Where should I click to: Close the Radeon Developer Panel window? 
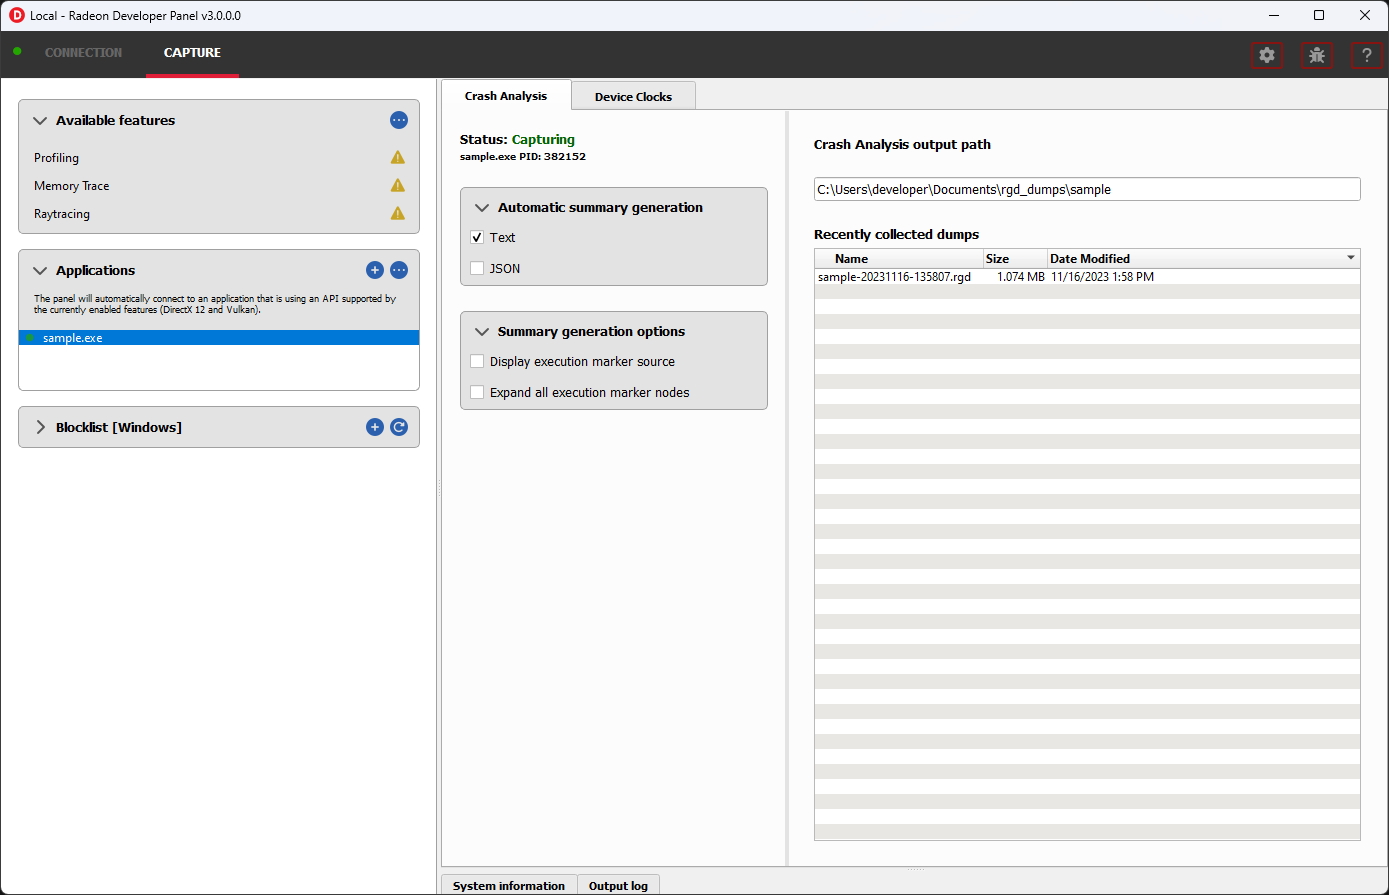coord(1365,15)
